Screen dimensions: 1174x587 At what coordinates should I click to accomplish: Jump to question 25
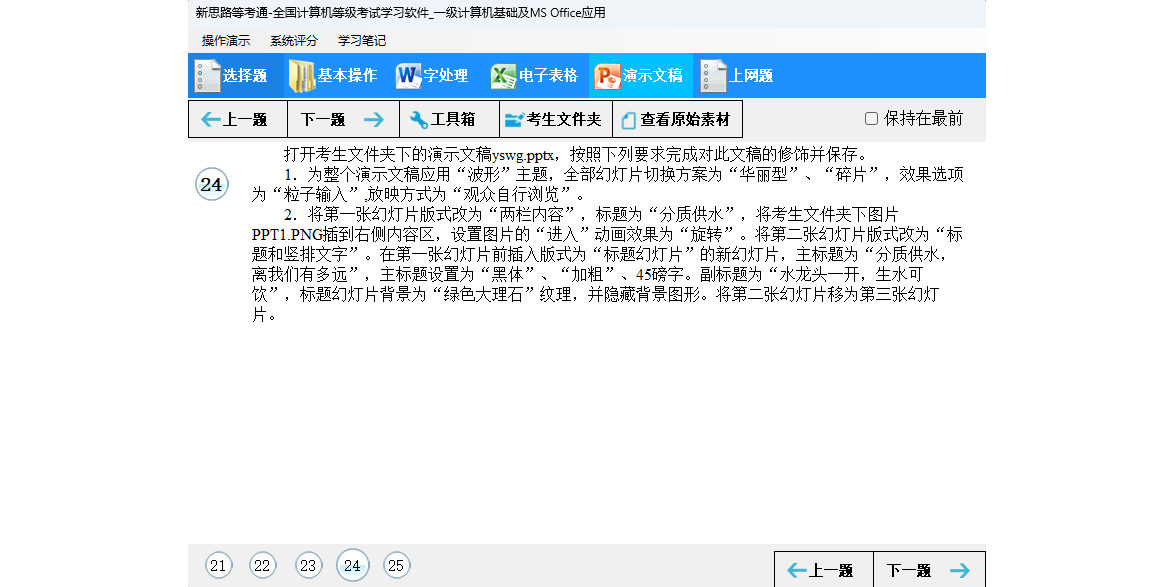click(x=397, y=566)
